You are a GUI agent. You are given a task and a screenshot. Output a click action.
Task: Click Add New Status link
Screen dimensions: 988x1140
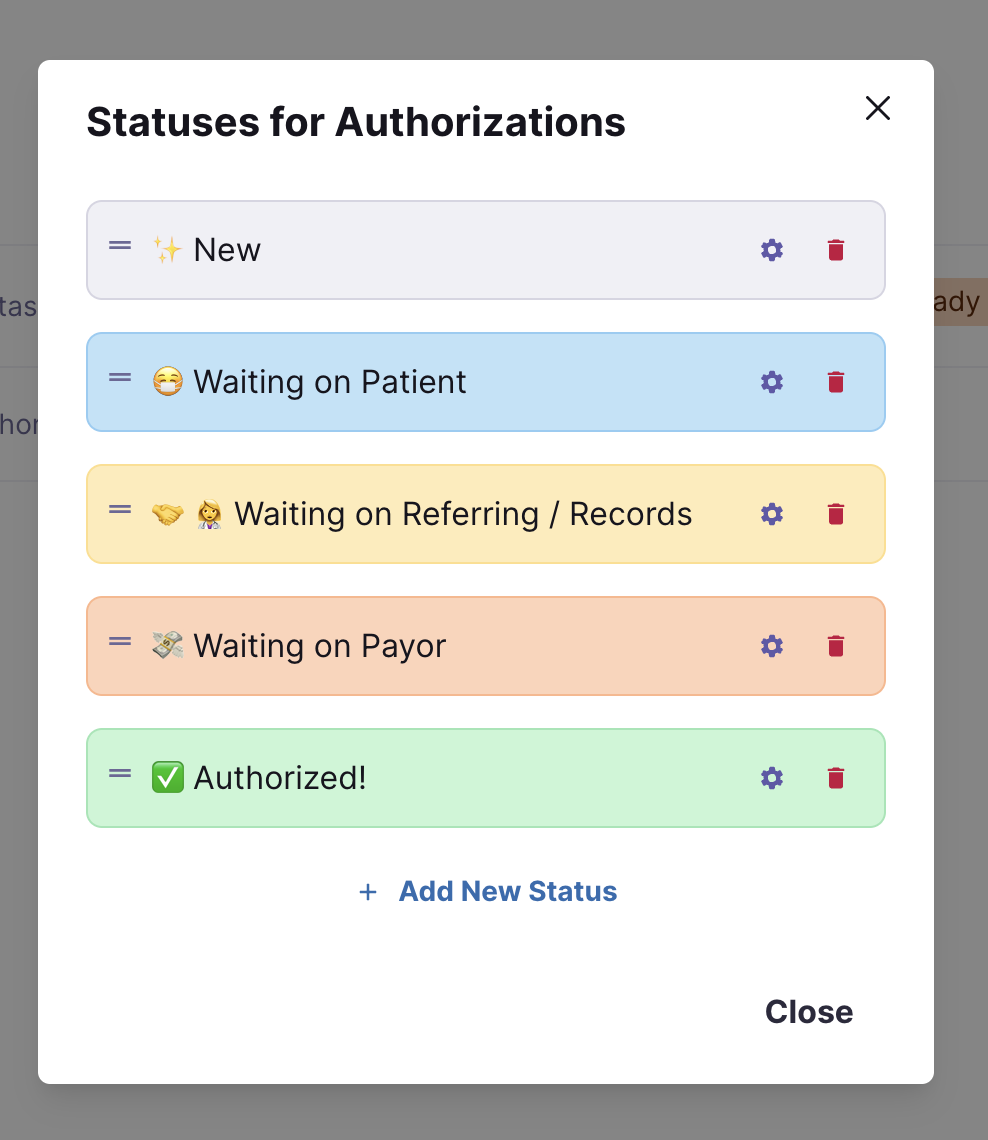[x=507, y=891]
